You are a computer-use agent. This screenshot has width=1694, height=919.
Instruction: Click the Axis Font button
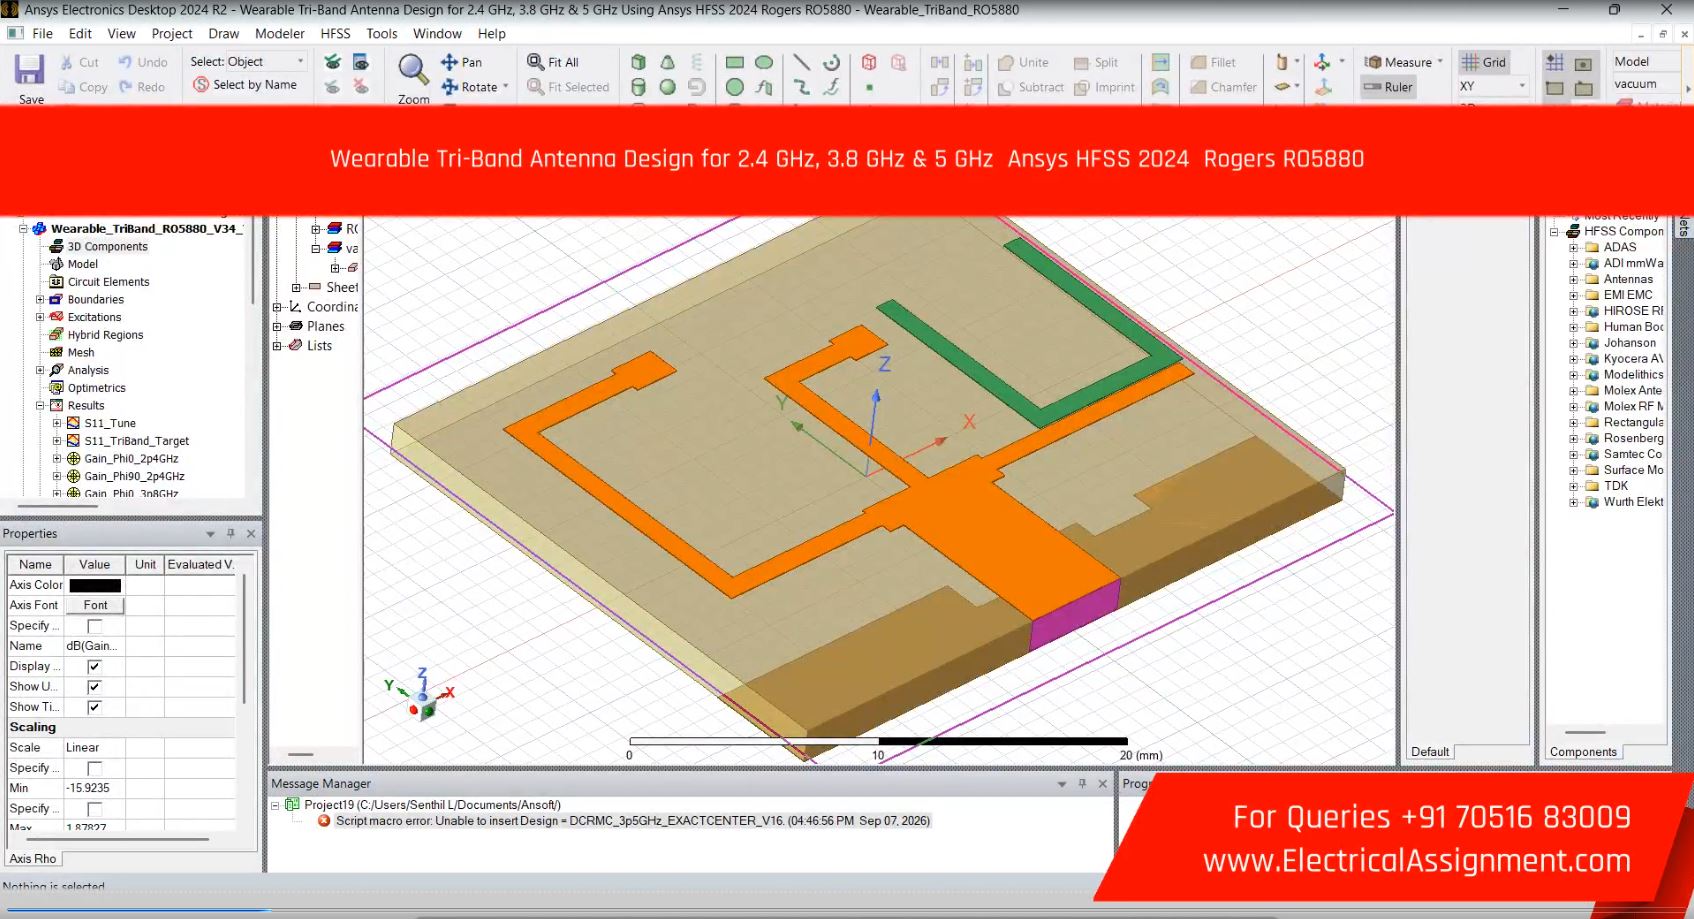[95, 605]
